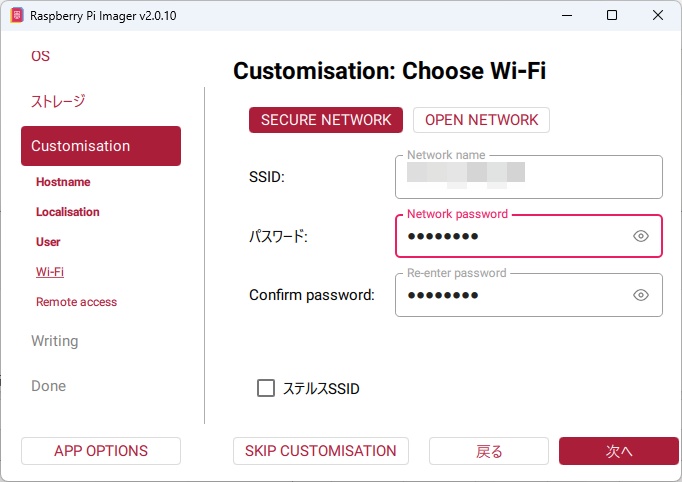The image size is (682, 482).
Task: Proceed with the 次へ button
Action: (618, 451)
